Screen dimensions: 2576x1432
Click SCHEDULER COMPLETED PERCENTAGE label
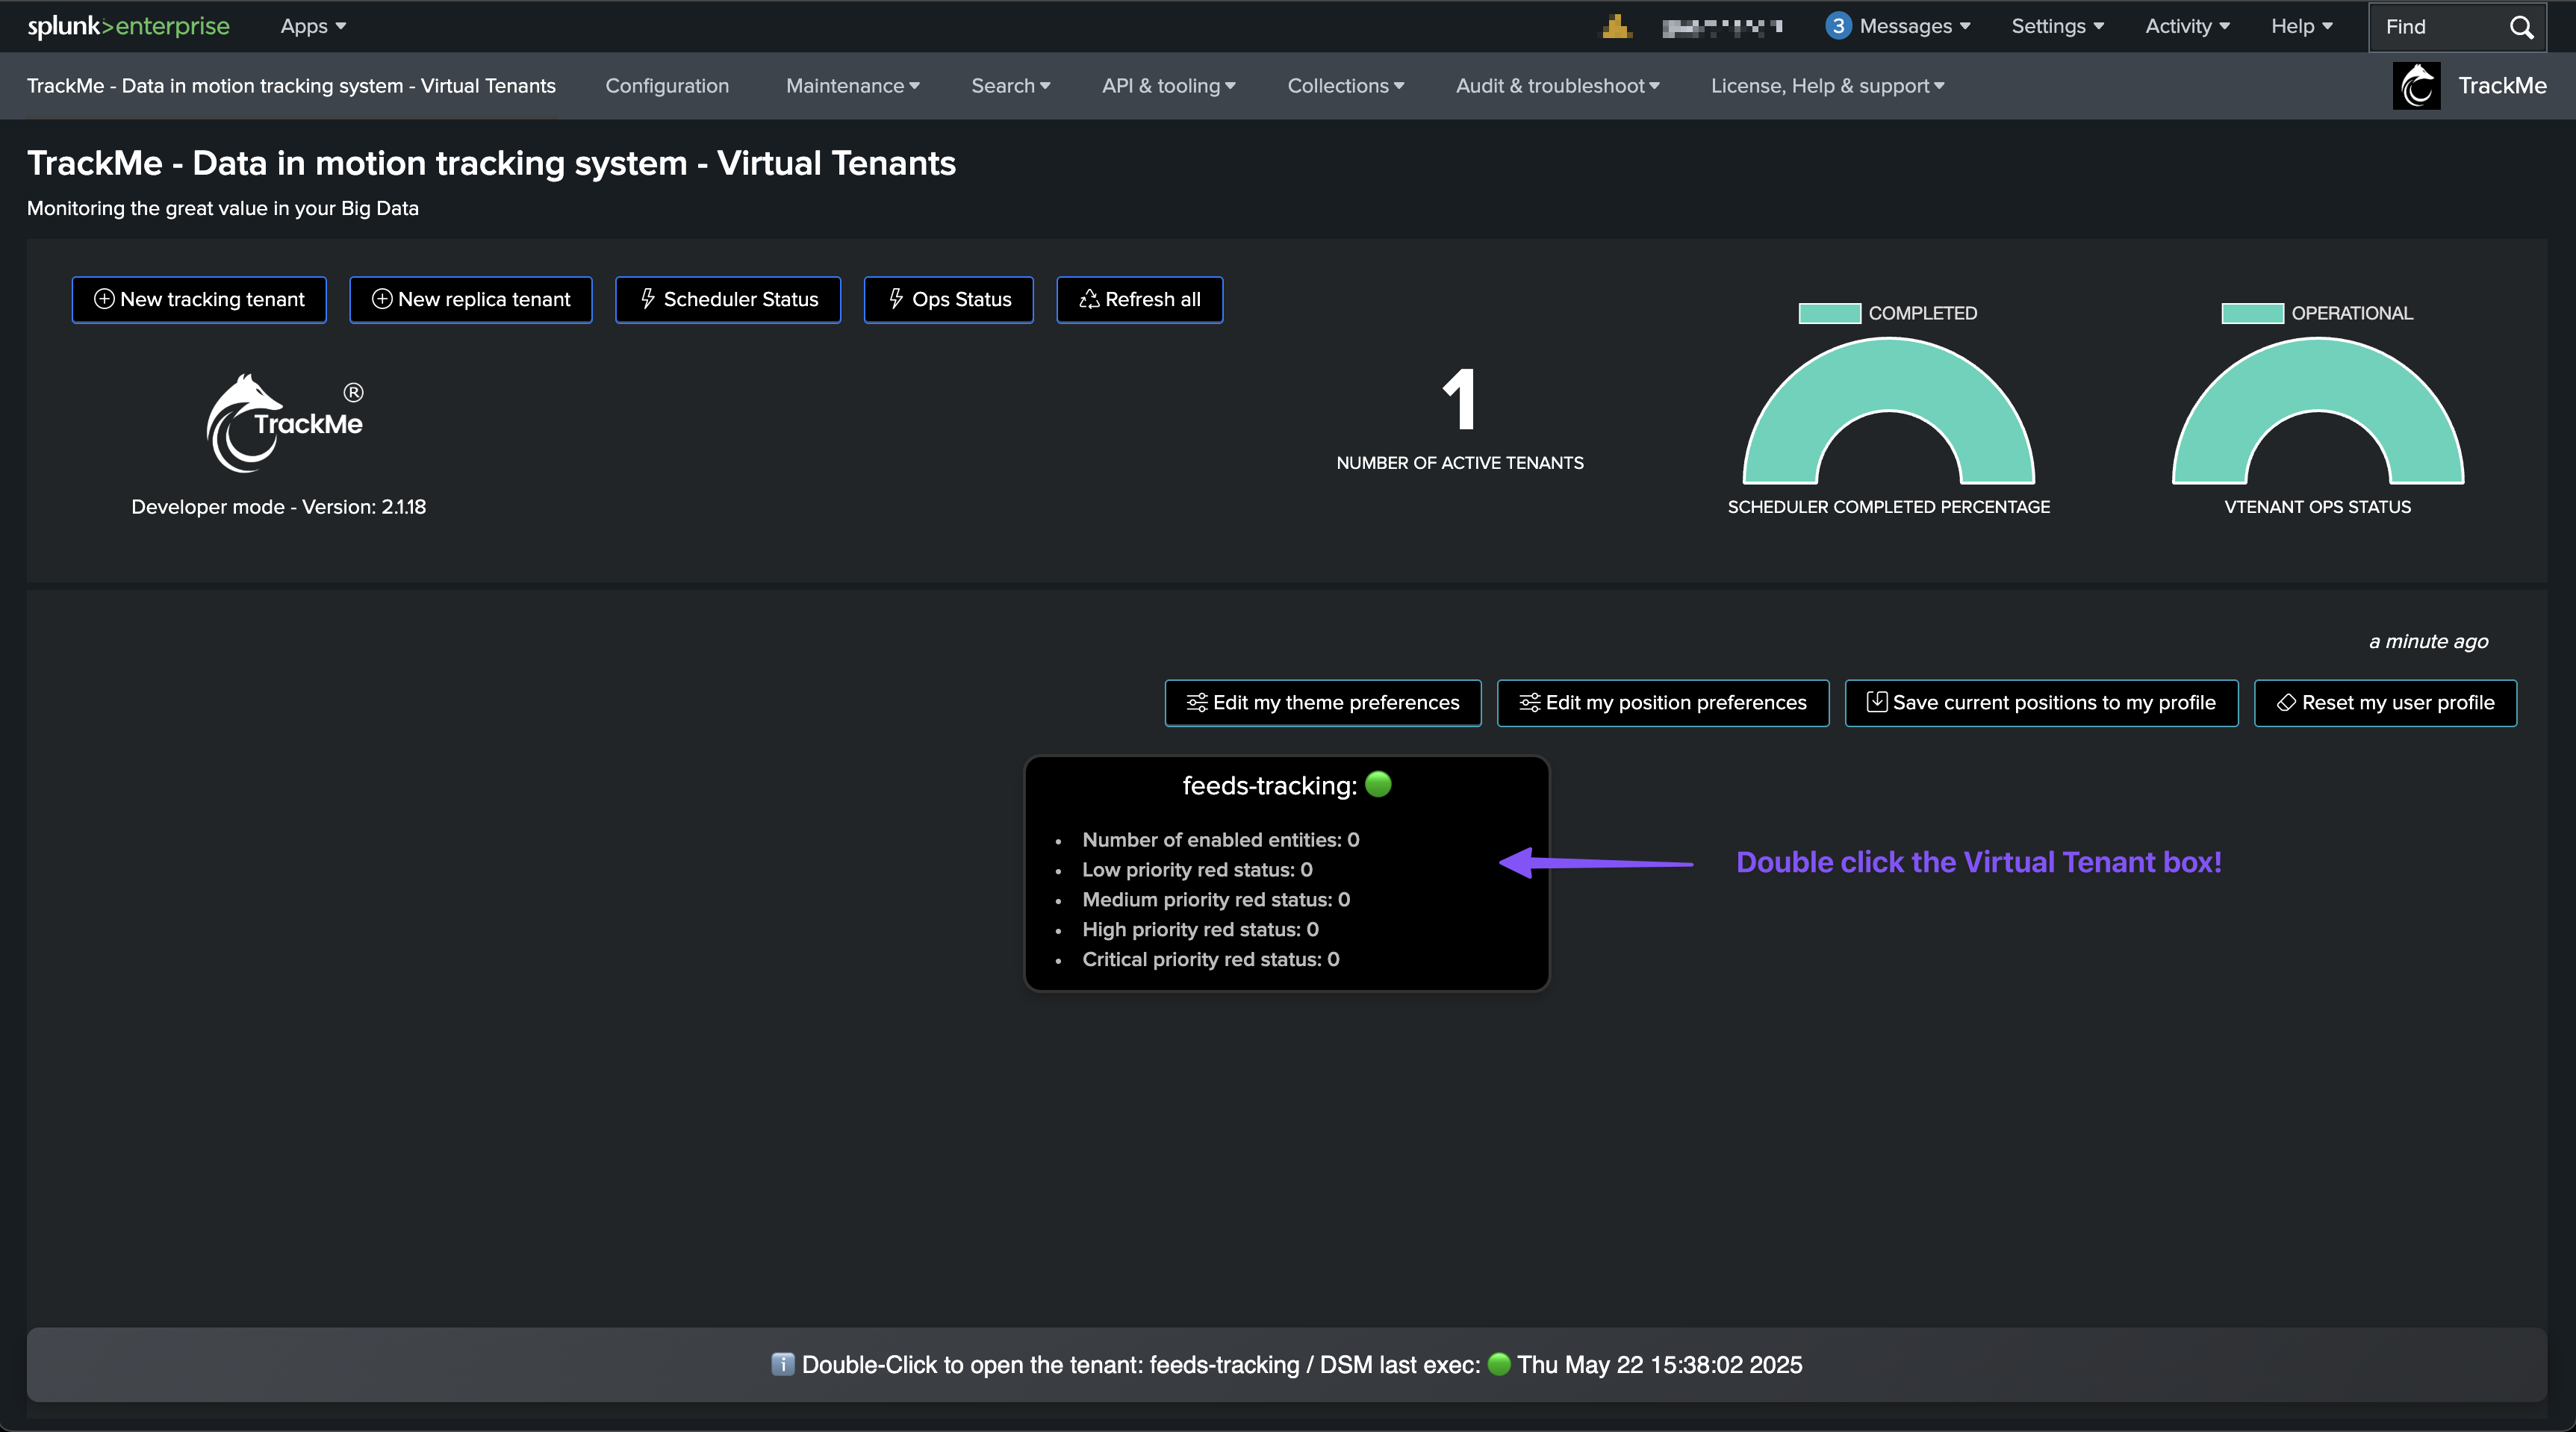pyautogui.click(x=1889, y=507)
